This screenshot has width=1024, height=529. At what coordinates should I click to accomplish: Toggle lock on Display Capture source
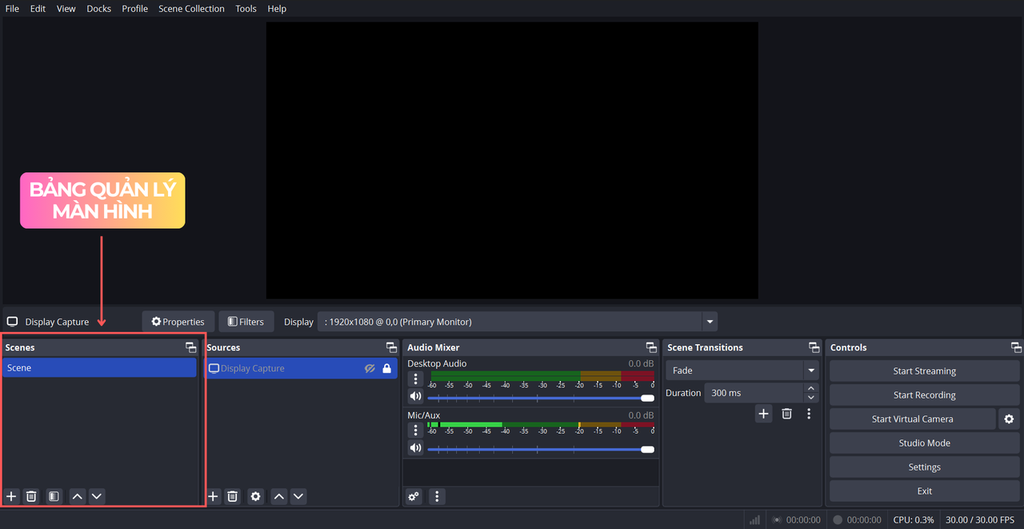(x=387, y=368)
